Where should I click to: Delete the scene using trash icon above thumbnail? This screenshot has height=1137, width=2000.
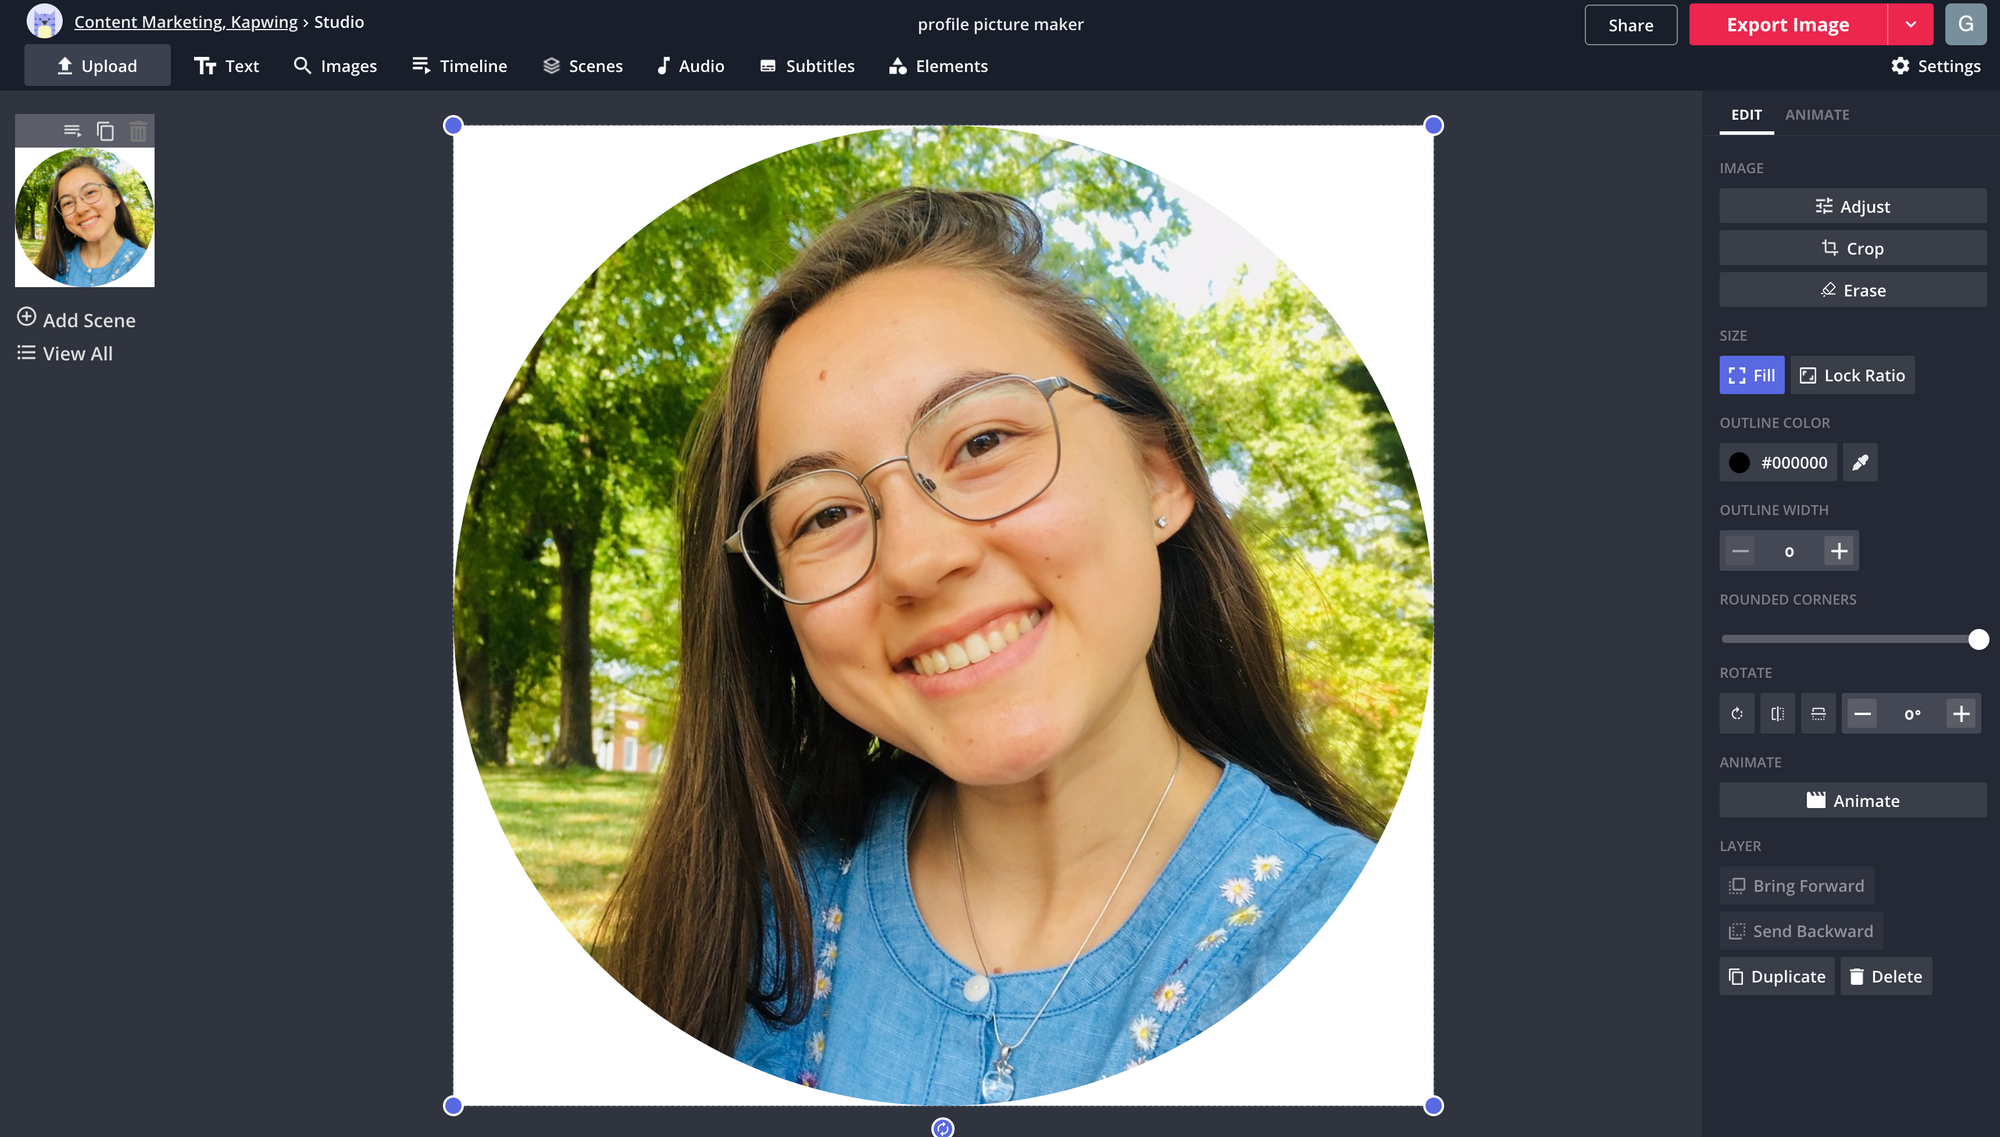[x=139, y=129]
